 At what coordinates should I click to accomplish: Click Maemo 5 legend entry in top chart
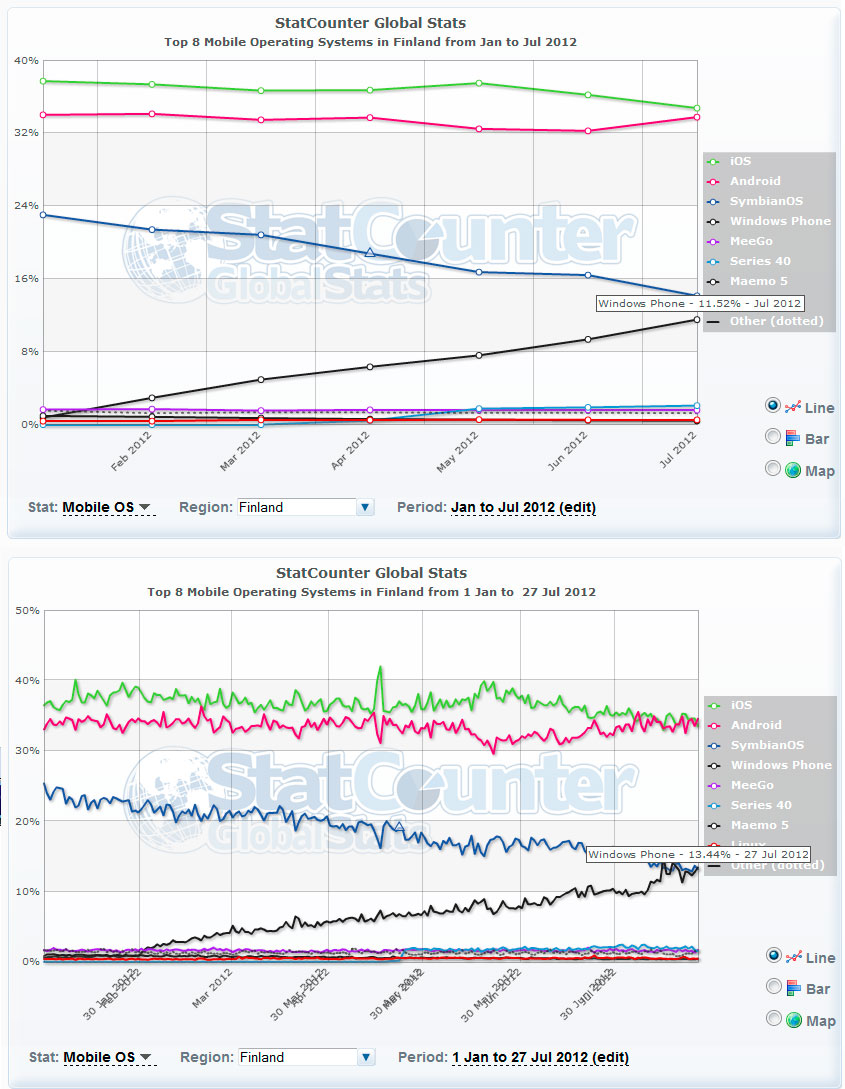[x=748, y=282]
